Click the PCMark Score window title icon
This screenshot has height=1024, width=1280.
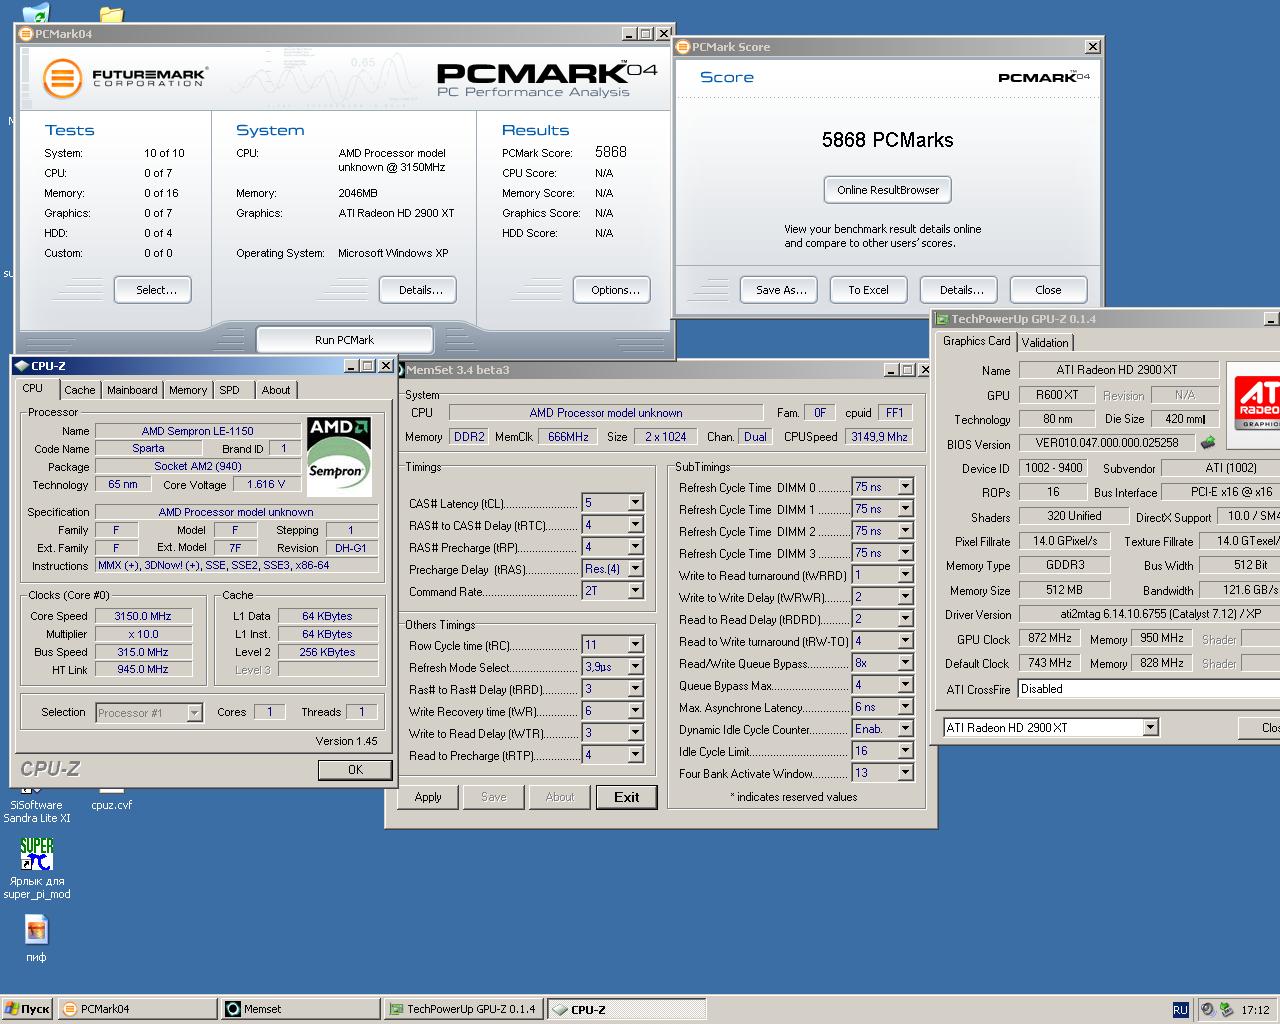[x=683, y=47]
